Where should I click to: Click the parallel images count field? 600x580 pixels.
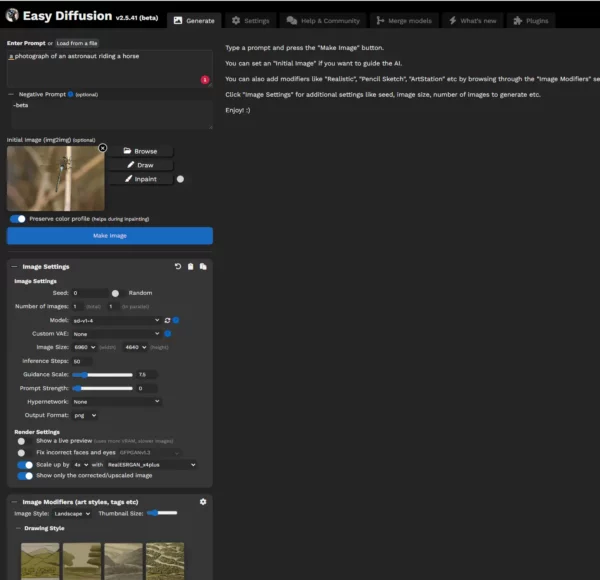pos(114,306)
